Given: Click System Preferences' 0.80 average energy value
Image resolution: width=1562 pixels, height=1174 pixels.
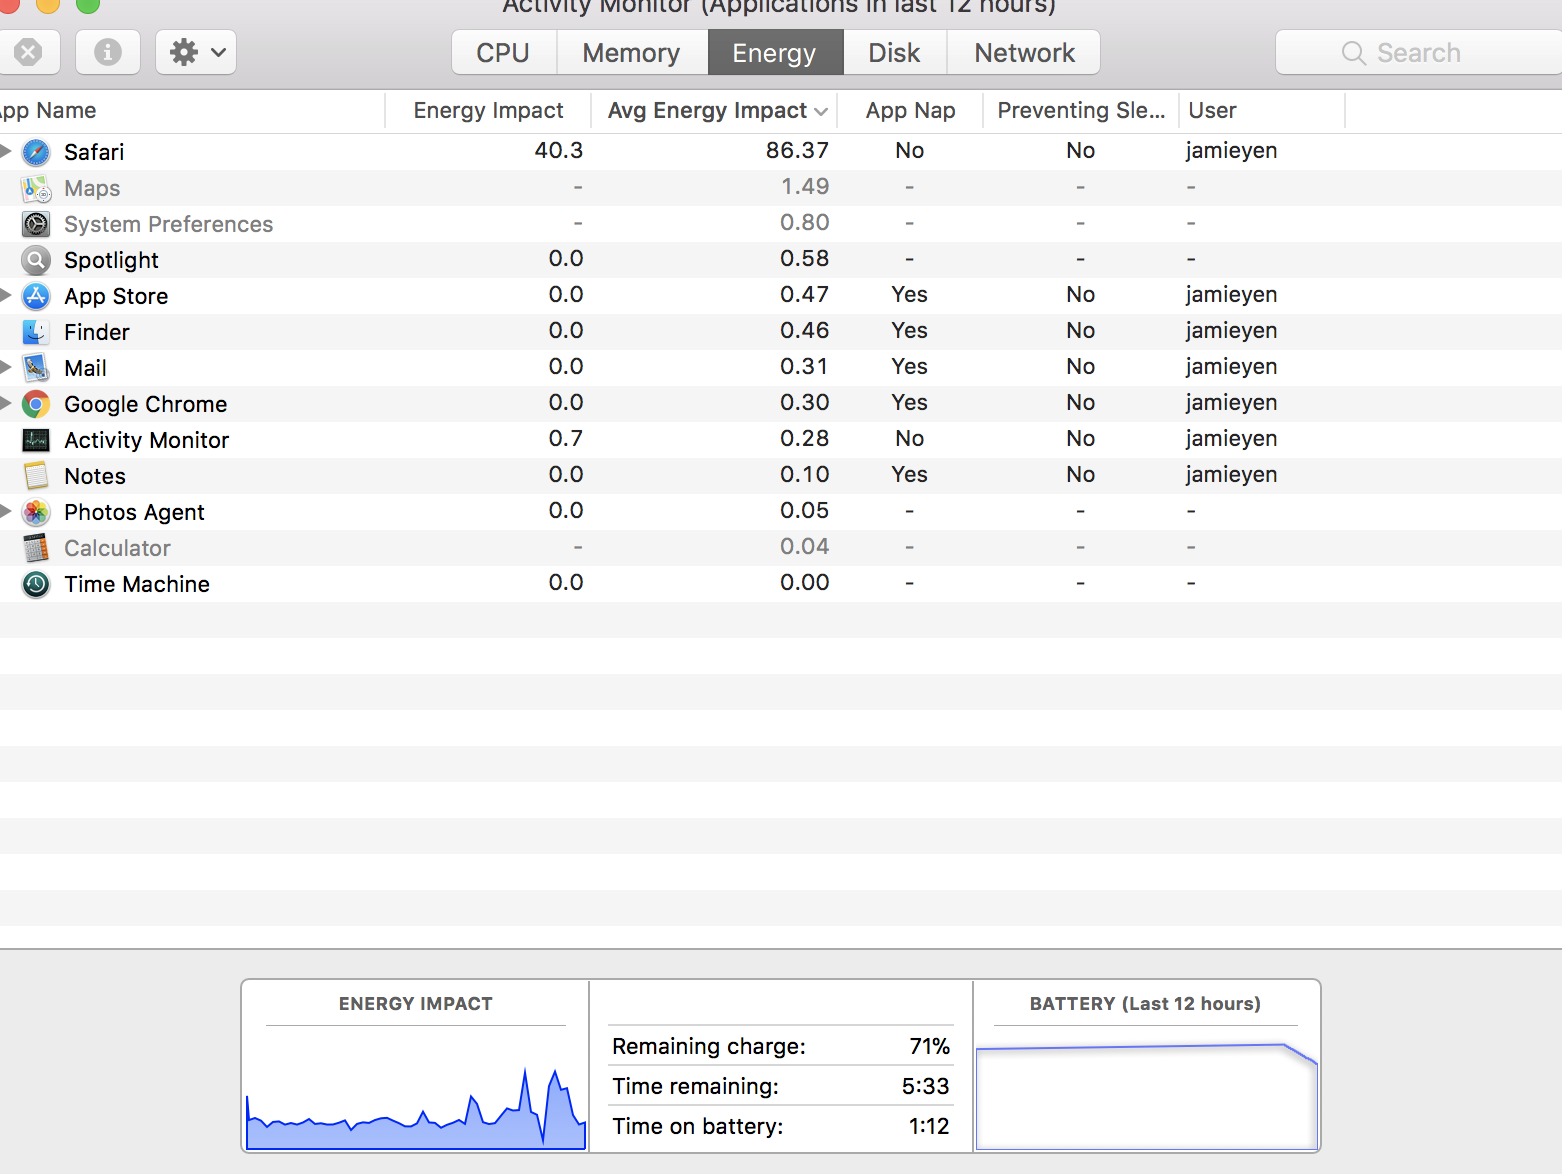Looking at the screenshot, I should pos(805,222).
